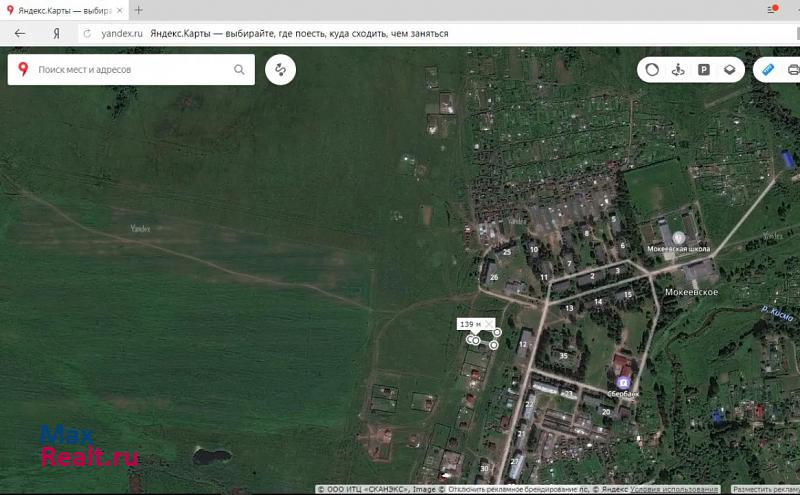The width and height of the screenshot is (800, 495).
Task: Click the Разместить рекламу link
Action: click(765, 490)
